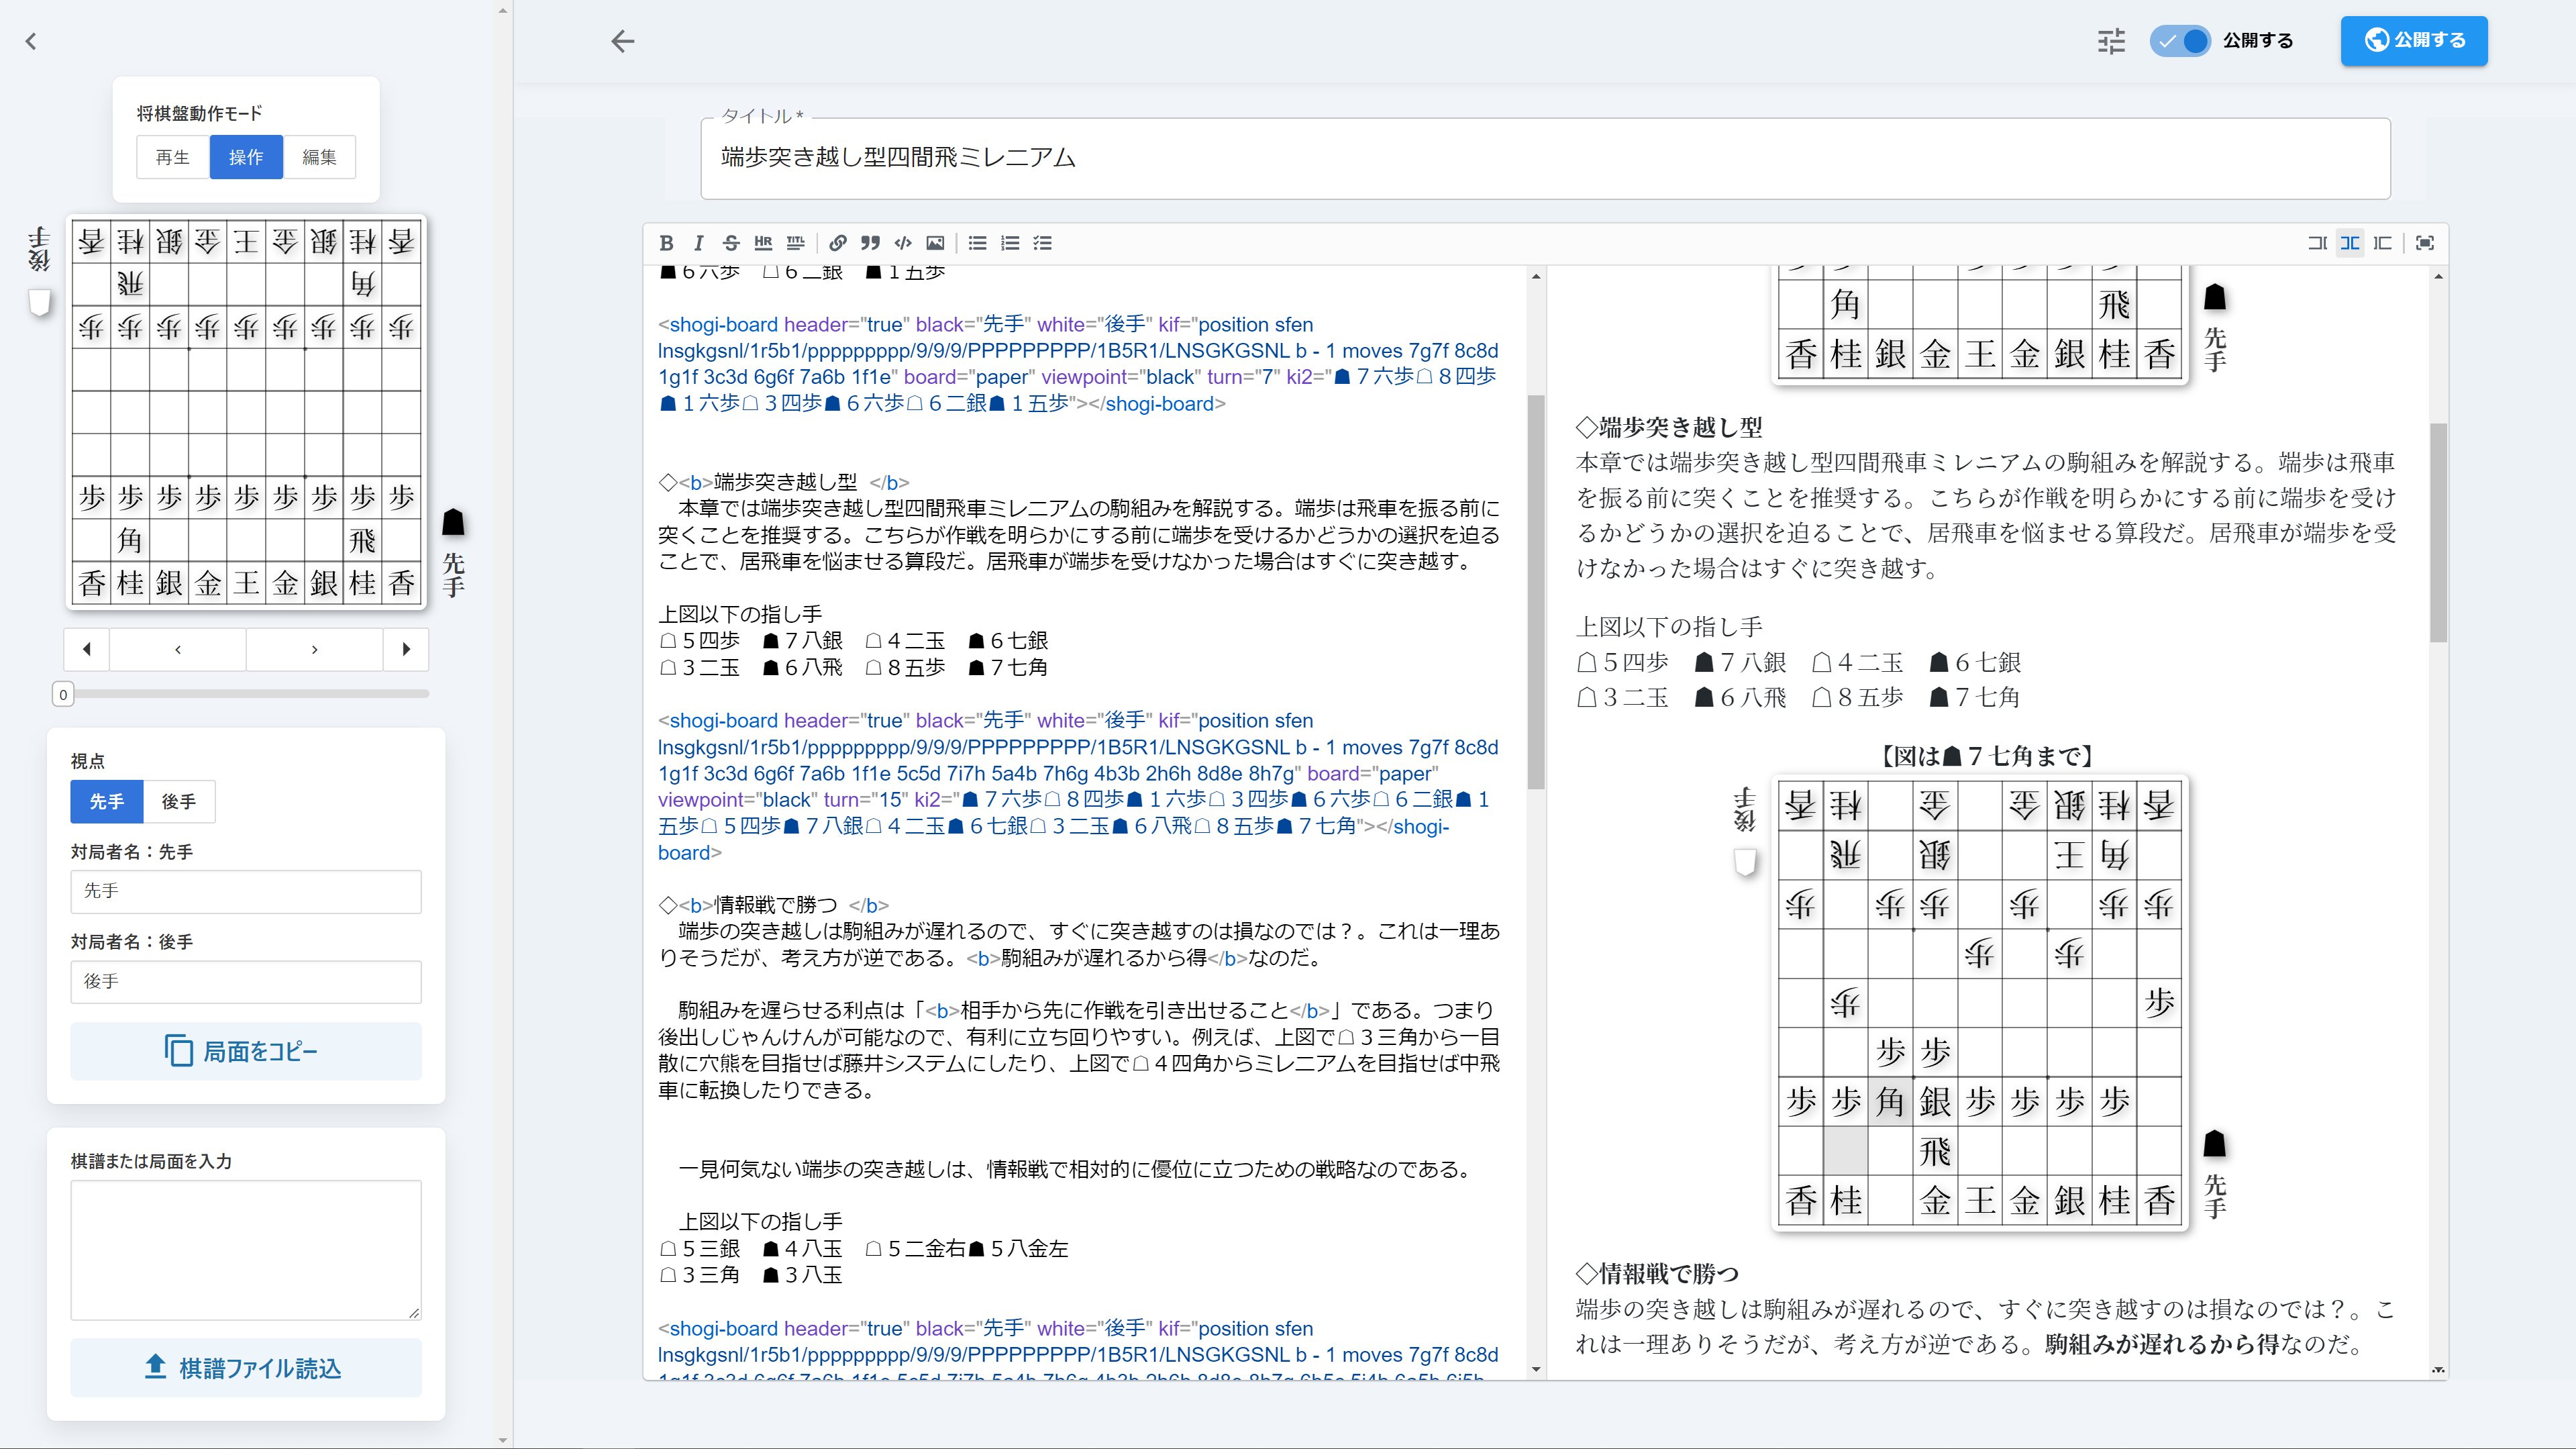Viewport: 2576px width, 1449px height.
Task: Click the 将棋盤動作モード label
Action: 199,113
